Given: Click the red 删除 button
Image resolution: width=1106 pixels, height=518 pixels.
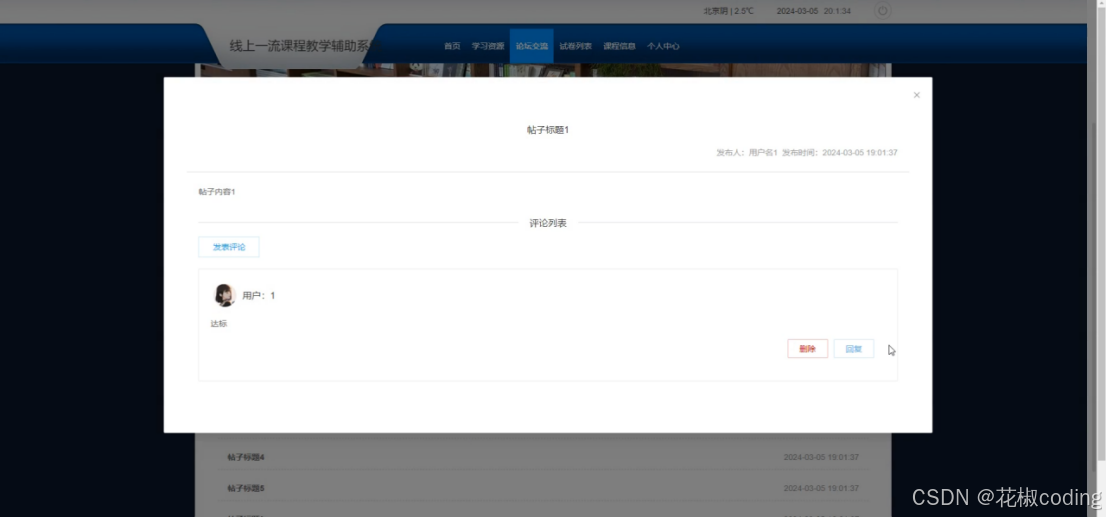Looking at the screenshot, I should tap(808, 349).
